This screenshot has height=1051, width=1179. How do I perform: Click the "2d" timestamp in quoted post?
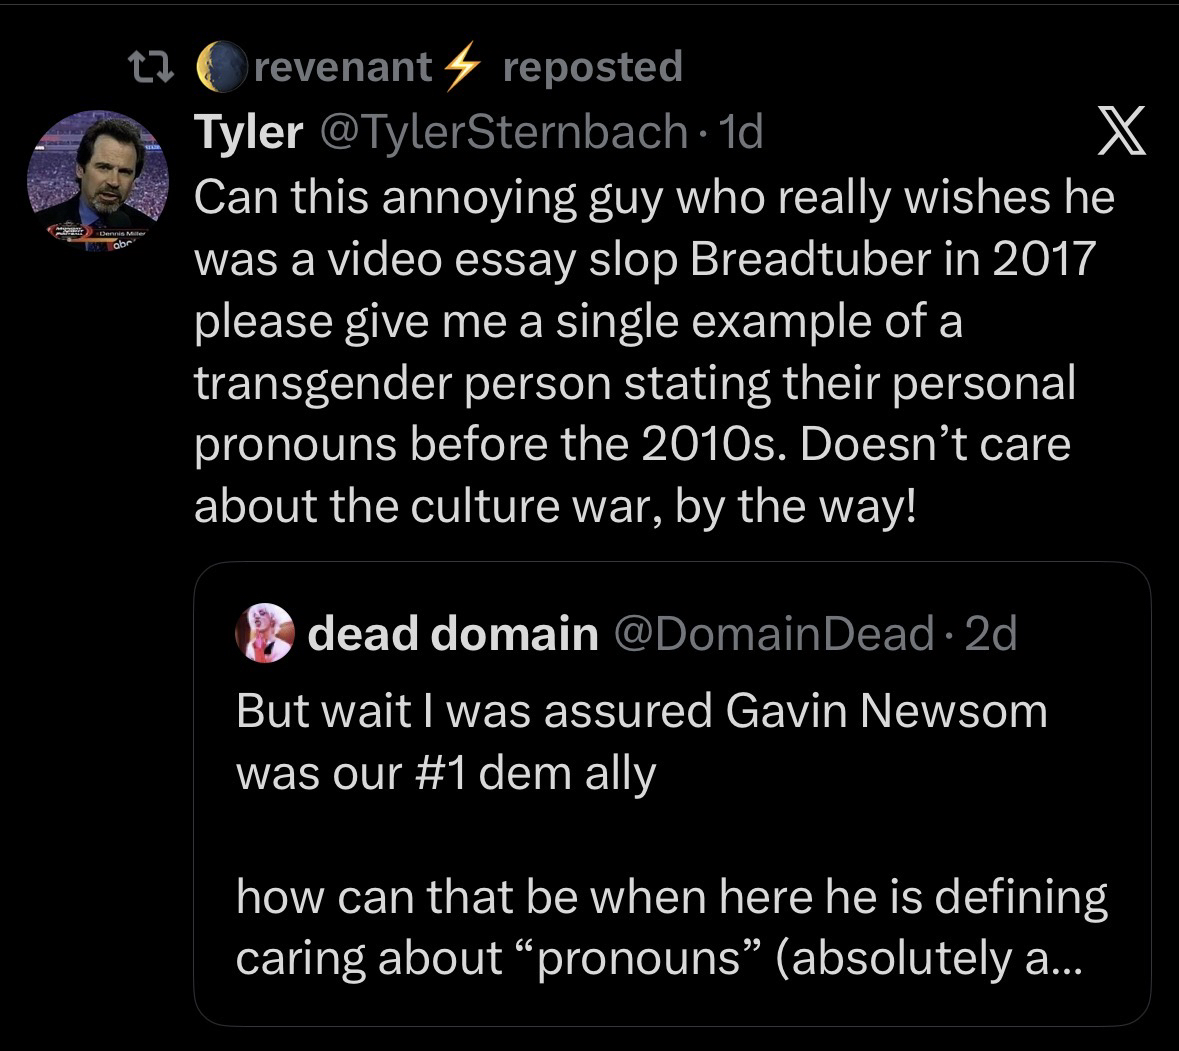pos(989,633)
